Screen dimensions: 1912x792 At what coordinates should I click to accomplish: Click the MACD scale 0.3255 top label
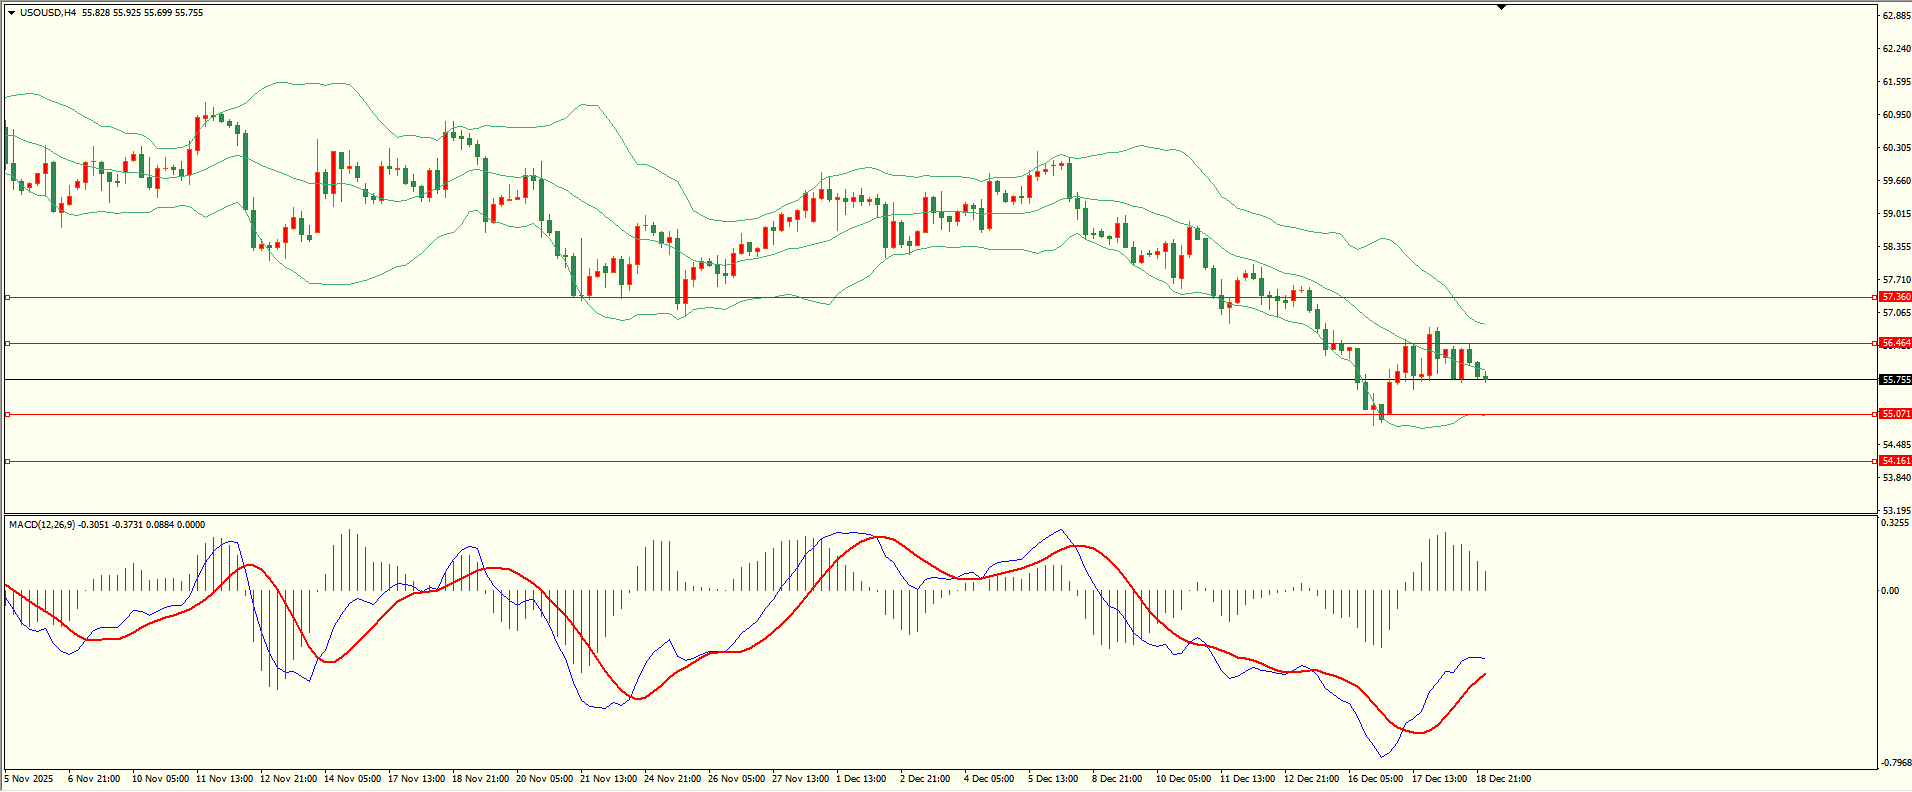(x=1895, y=523)
